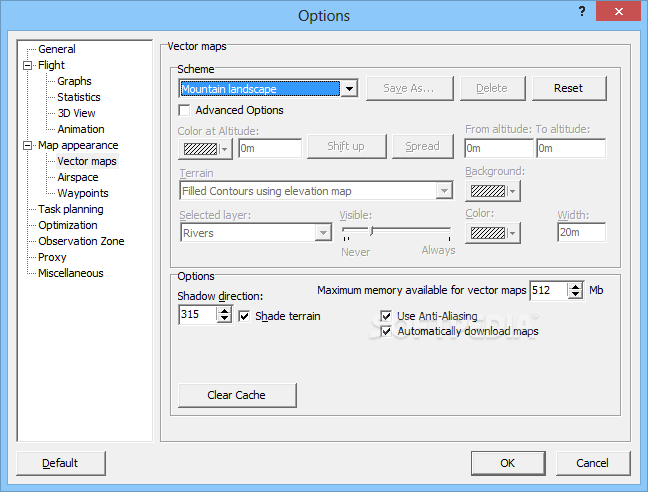Select Vector maps tree item
The image size is (648, 492).
[x=87, y=161]
